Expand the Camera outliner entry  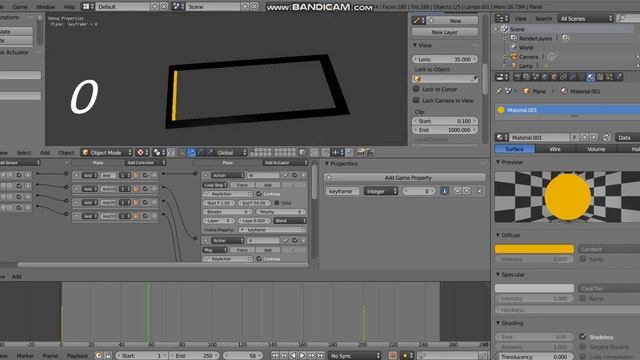[x=505, y=57]
